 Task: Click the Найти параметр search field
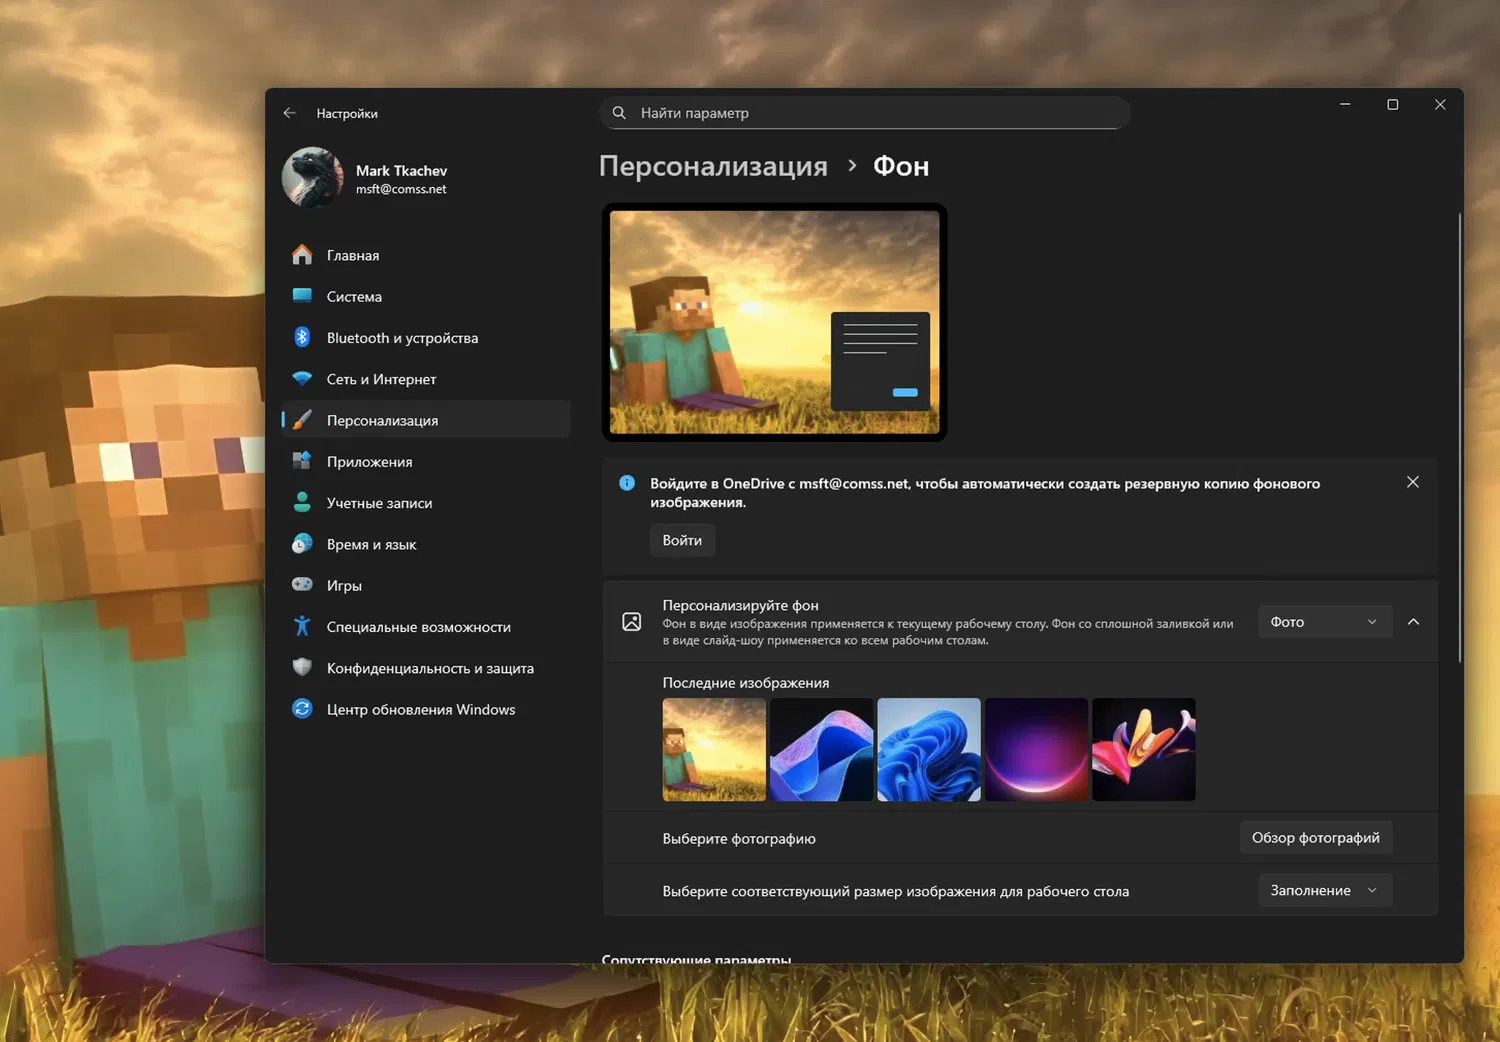[865, 113]
